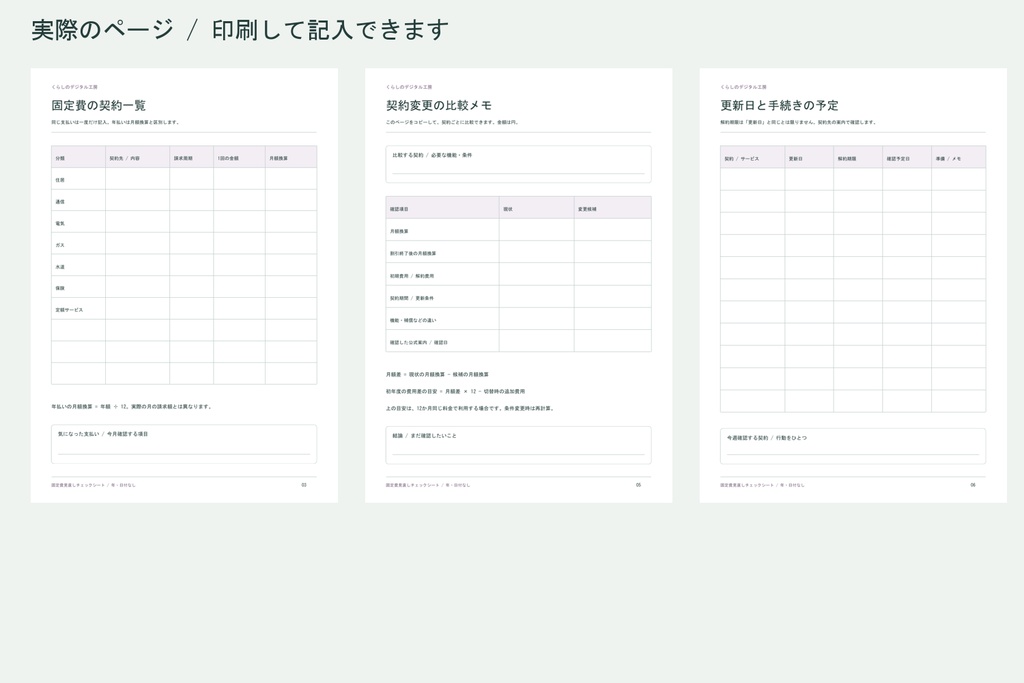Open the 更新日と手続きの予定 page preview

853,285
